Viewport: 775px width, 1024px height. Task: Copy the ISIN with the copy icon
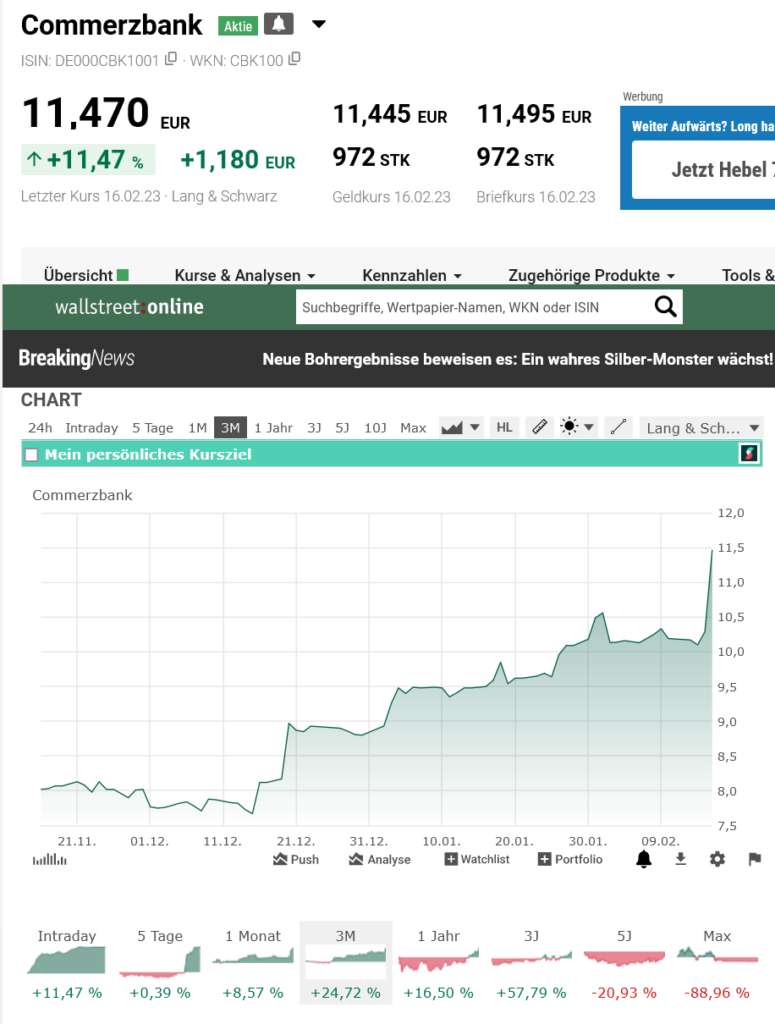point(171,60)
